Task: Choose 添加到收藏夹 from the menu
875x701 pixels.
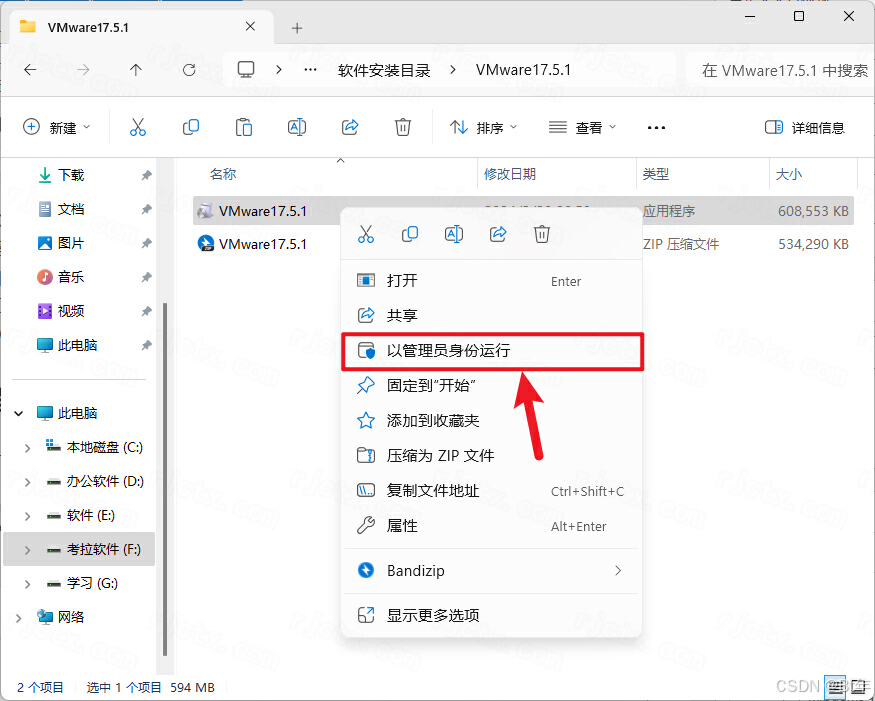Action: tap(491, 420)
